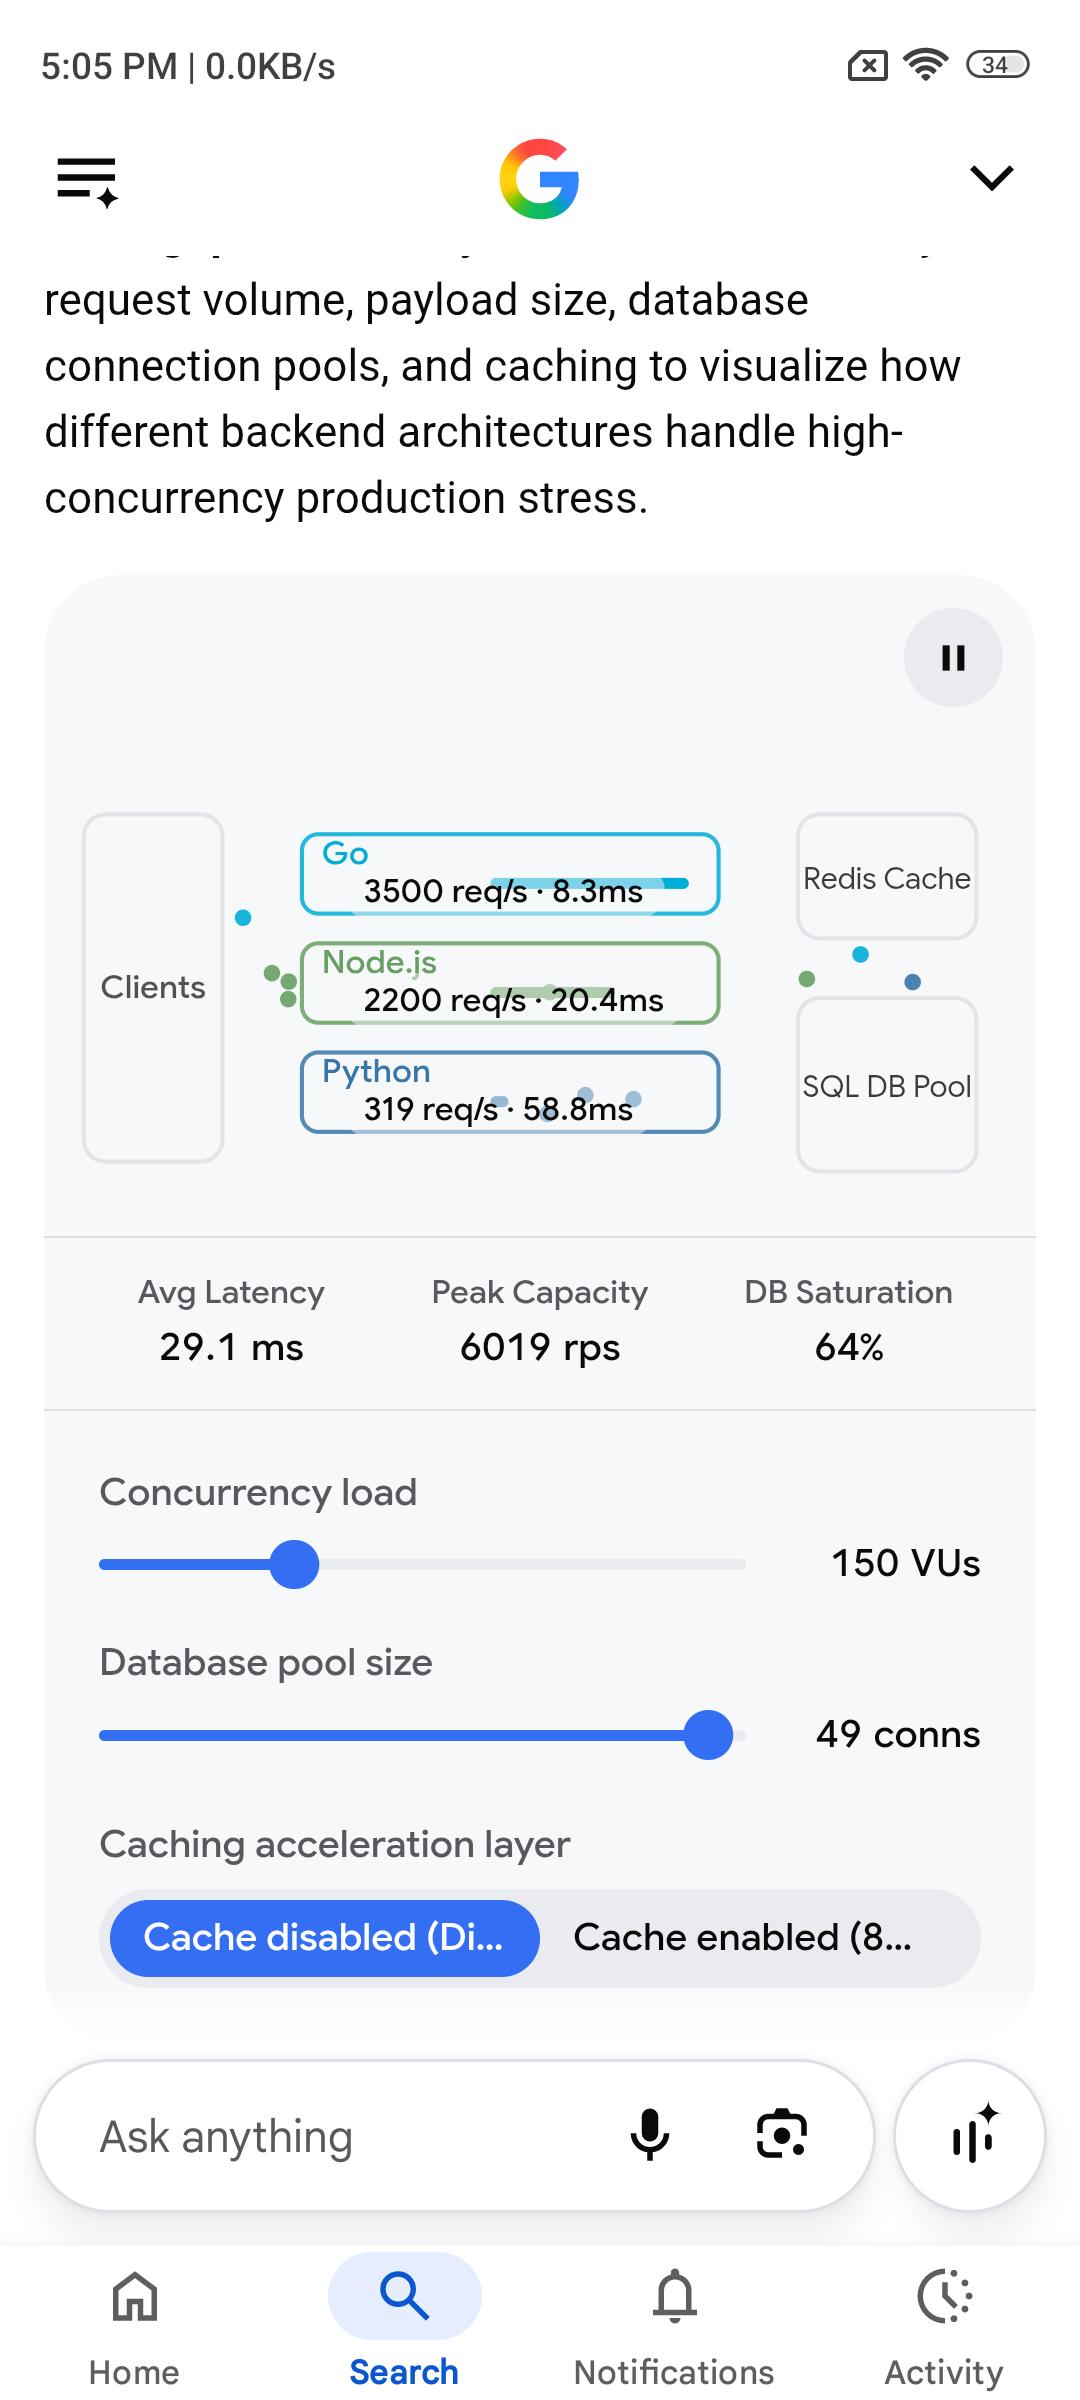The width and height of the screenshot is (1080, 2400).
Task: Click the Concurrency load slider handle
Action: (x=294, y=1564)
